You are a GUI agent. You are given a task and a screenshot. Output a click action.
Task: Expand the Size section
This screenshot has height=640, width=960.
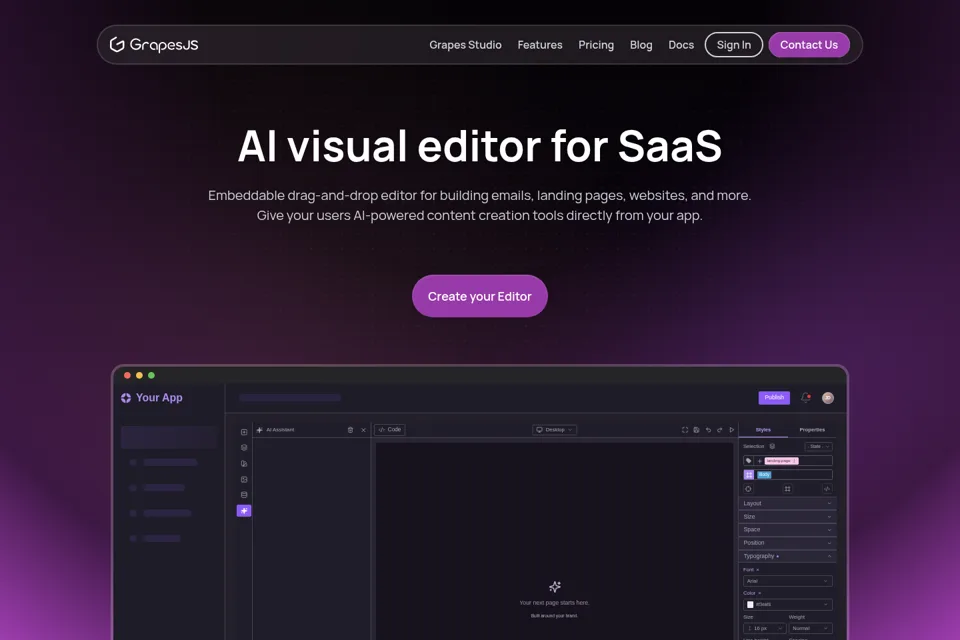coord(787,517)
